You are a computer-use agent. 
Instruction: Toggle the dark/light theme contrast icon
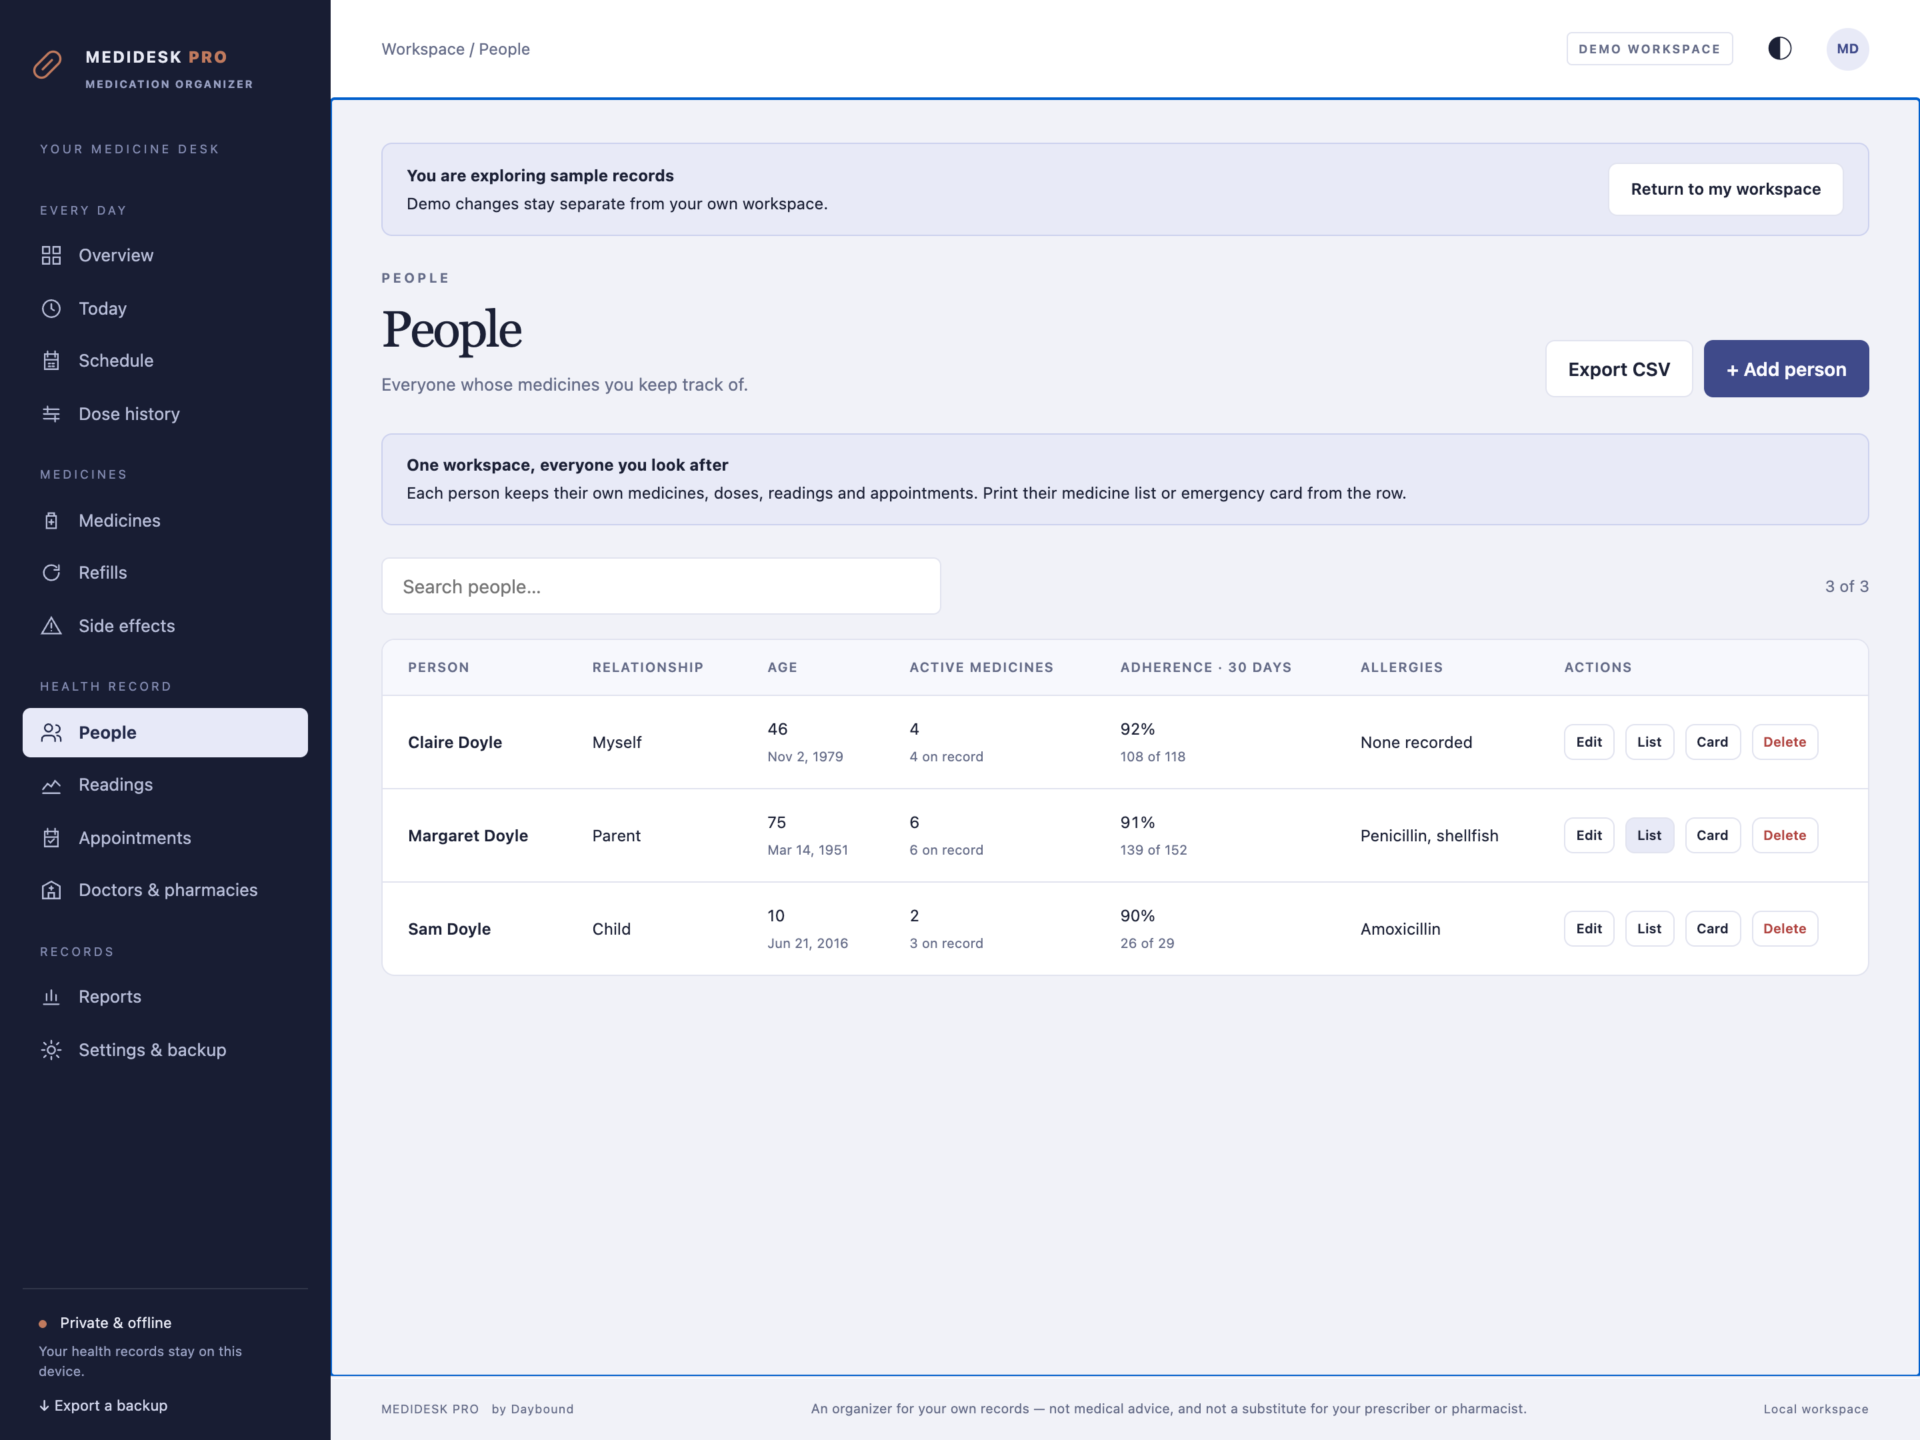click(1779, 49)
